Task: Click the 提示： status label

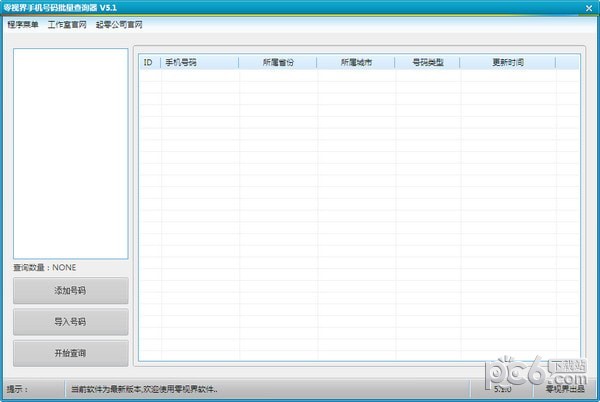Action: tap(18, 389)
